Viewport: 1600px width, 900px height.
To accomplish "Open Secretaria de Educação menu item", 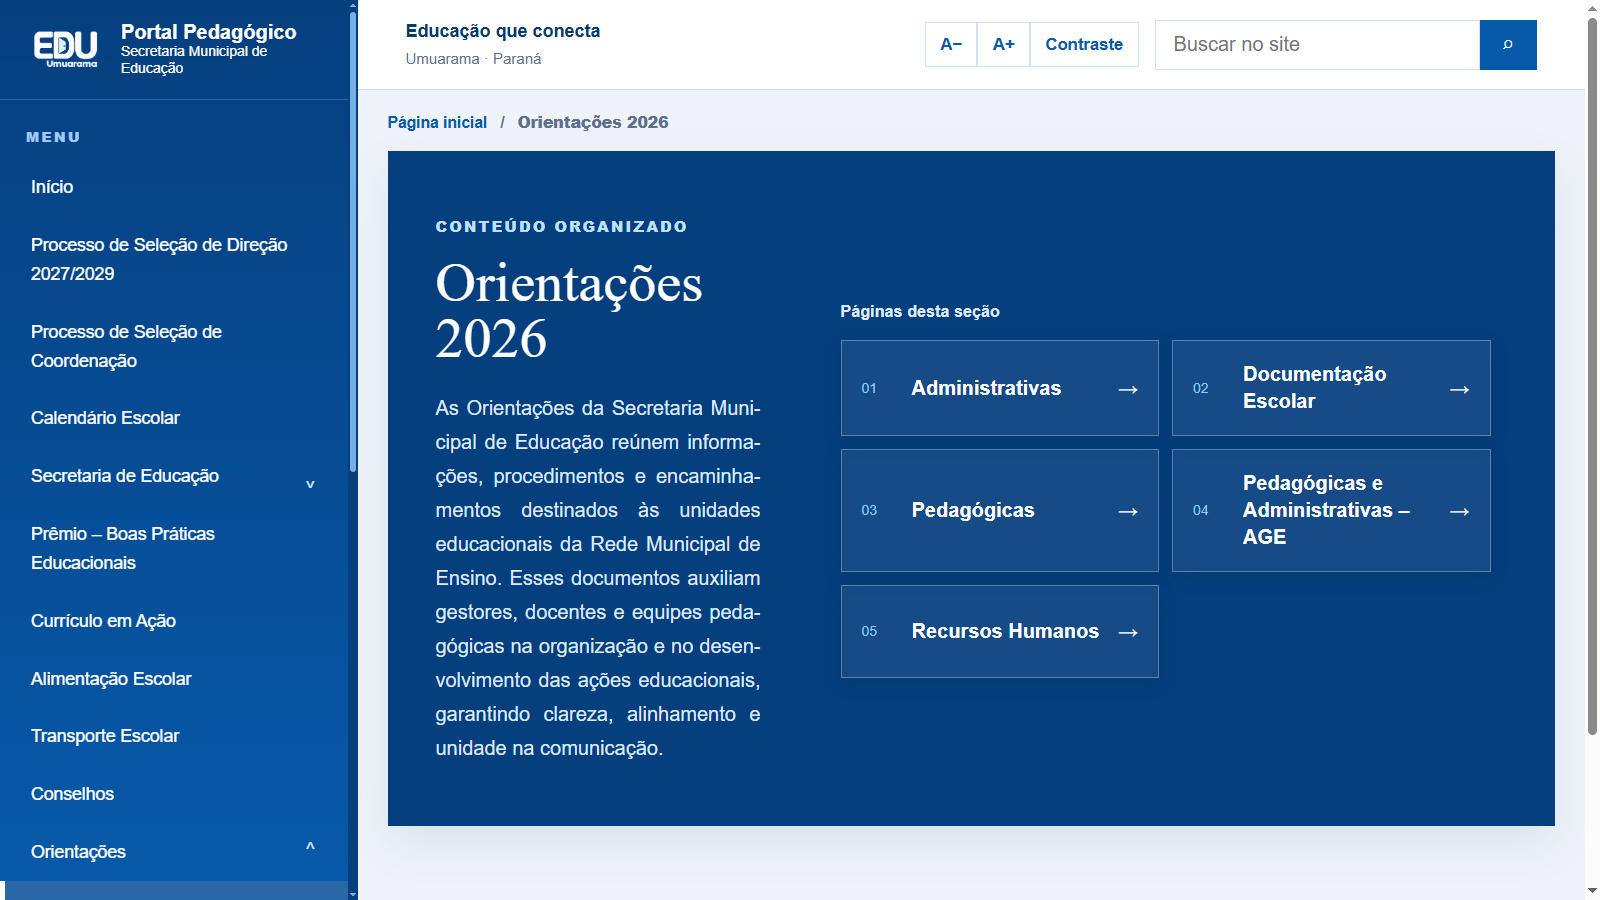I will pos(125,476).
